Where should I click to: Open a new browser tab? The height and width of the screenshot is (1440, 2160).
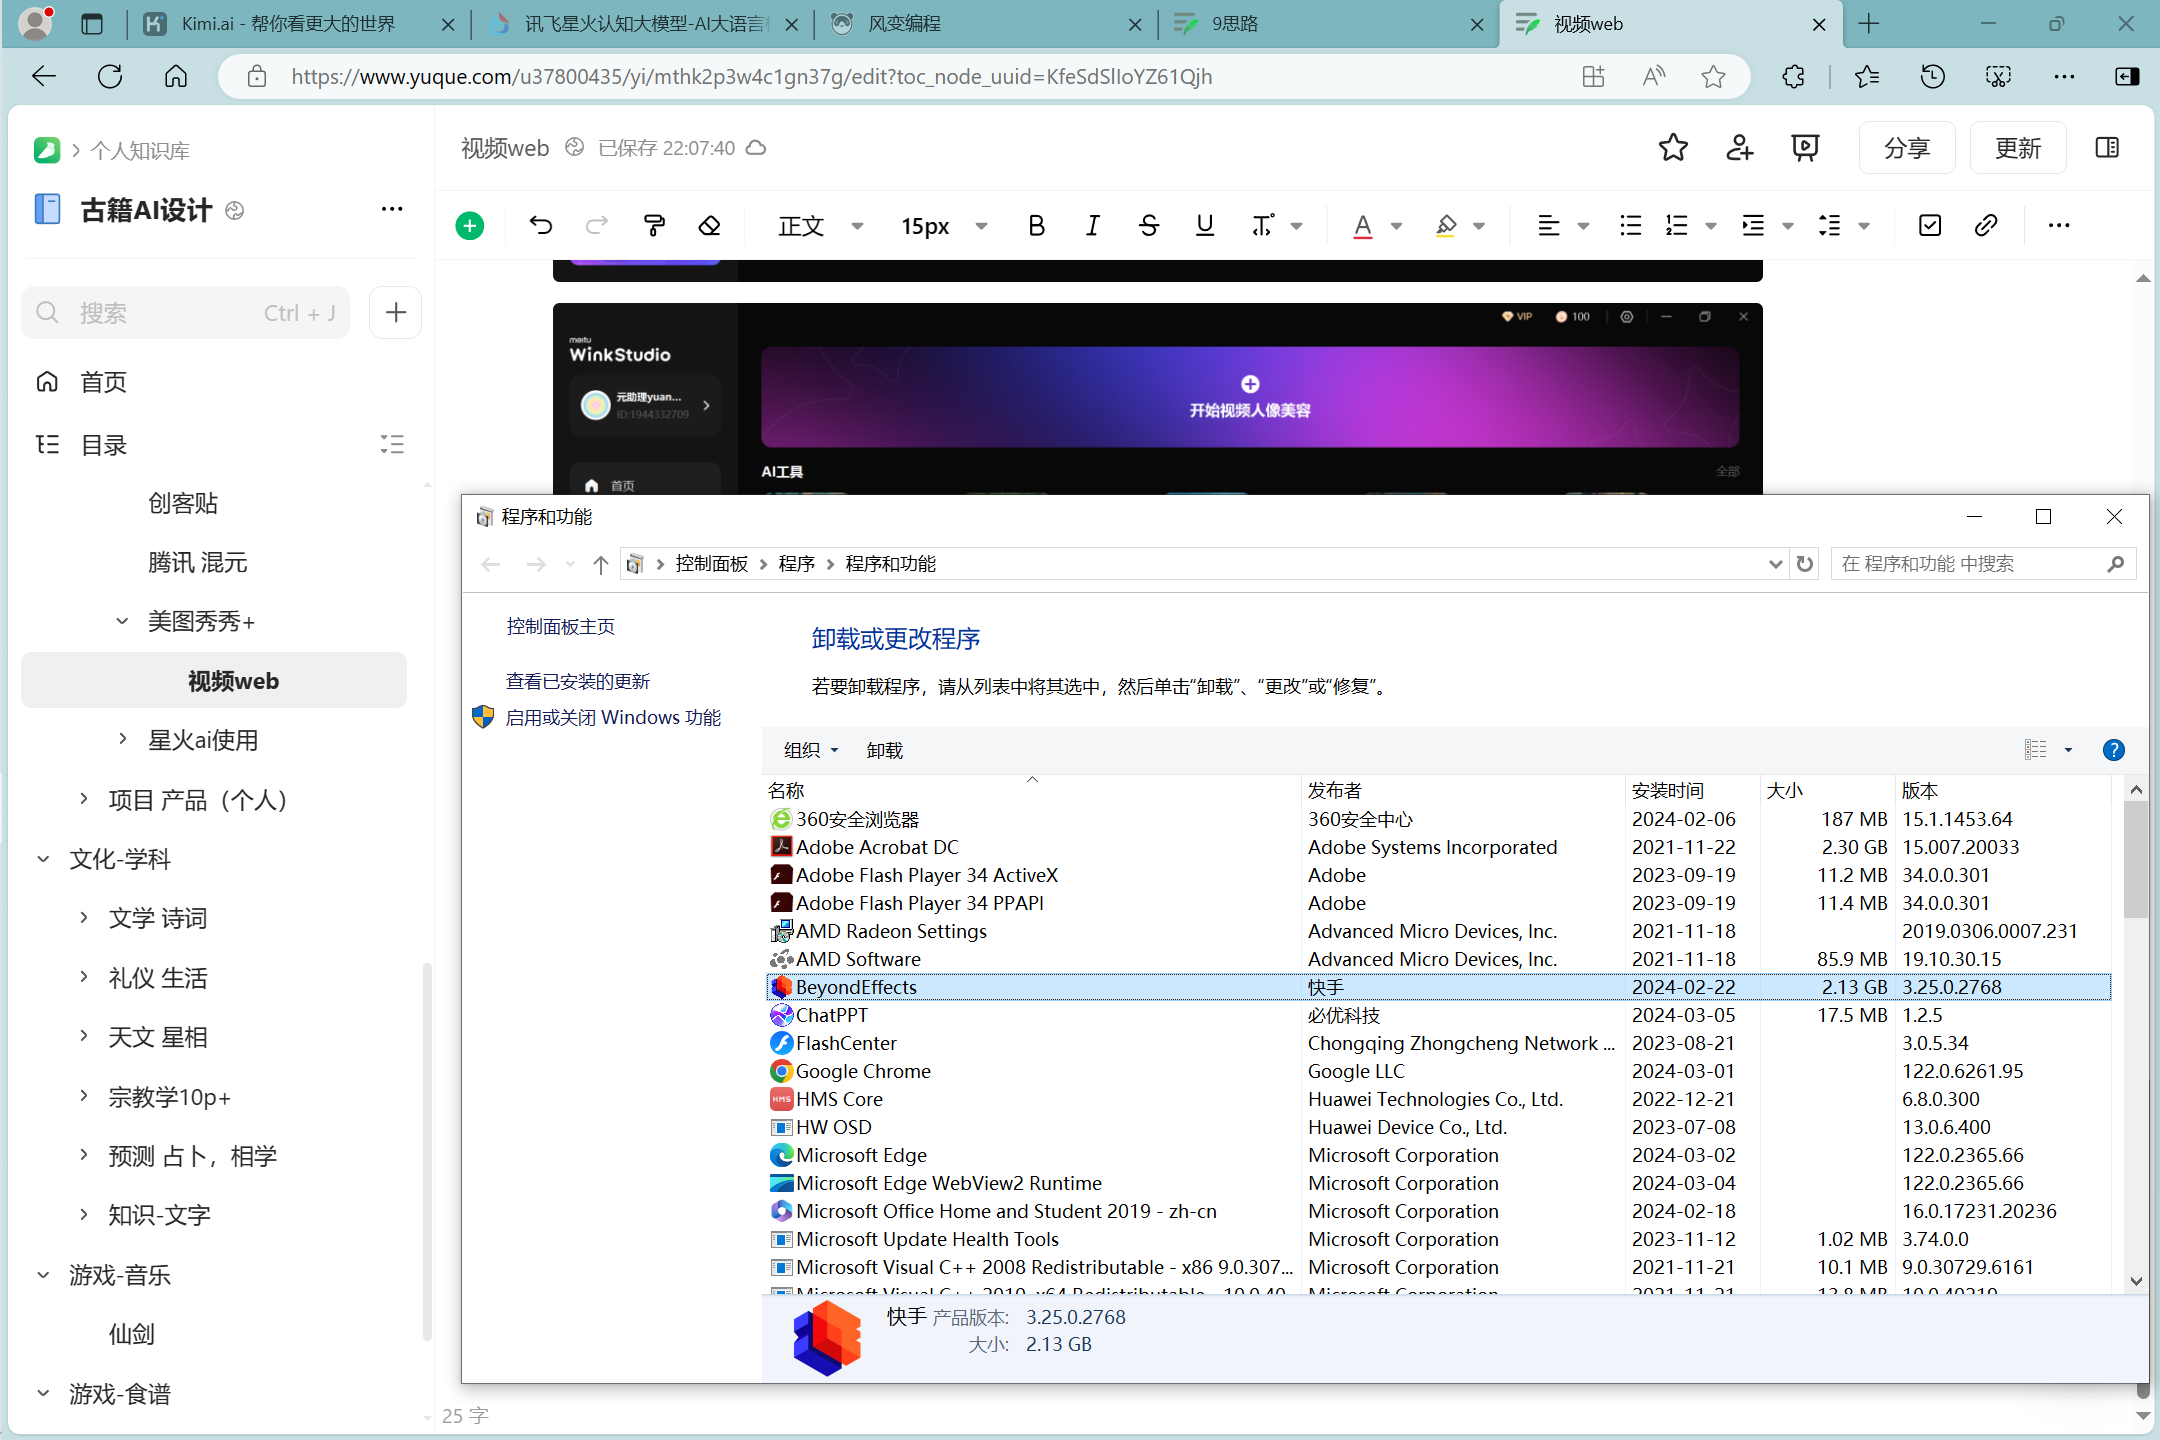1868,24
